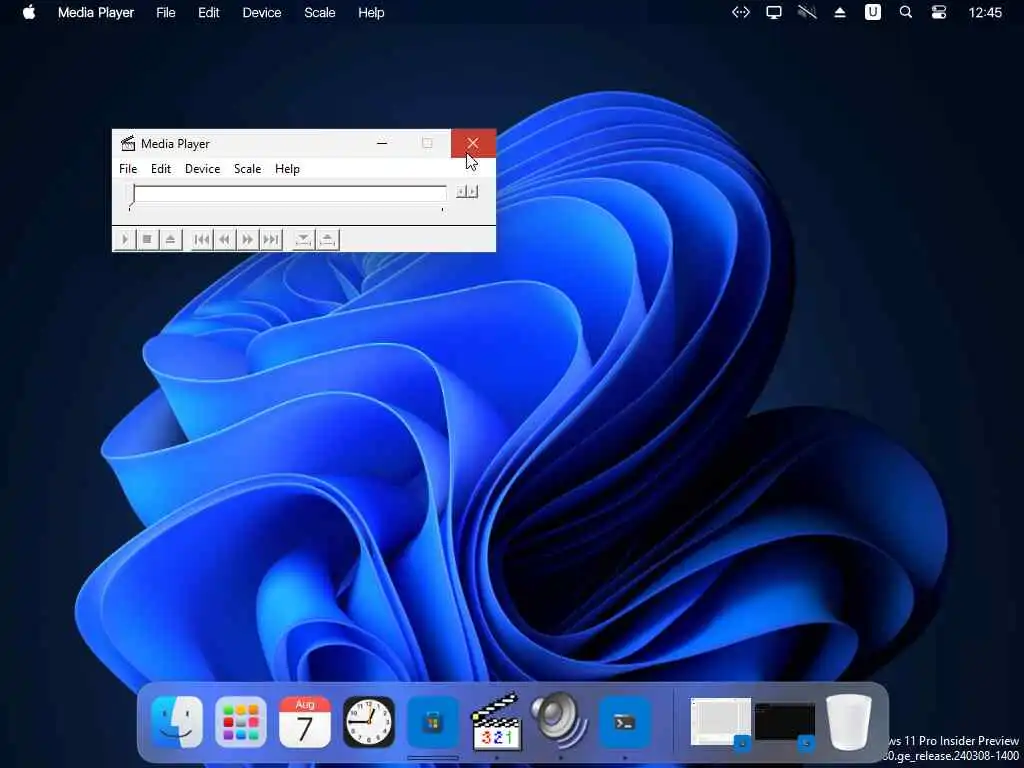1024x768 pixels.
Task: Click the 12:45 clock in menu bar
Action: [x=985, y=12]
